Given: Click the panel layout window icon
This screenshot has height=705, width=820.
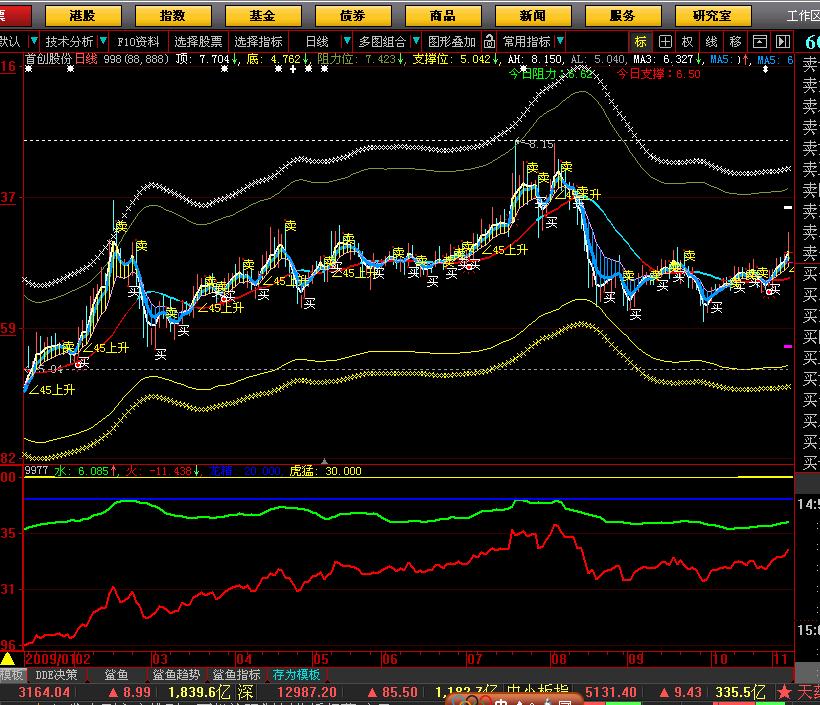Looking at the screenshot, I should coord(759,41).
